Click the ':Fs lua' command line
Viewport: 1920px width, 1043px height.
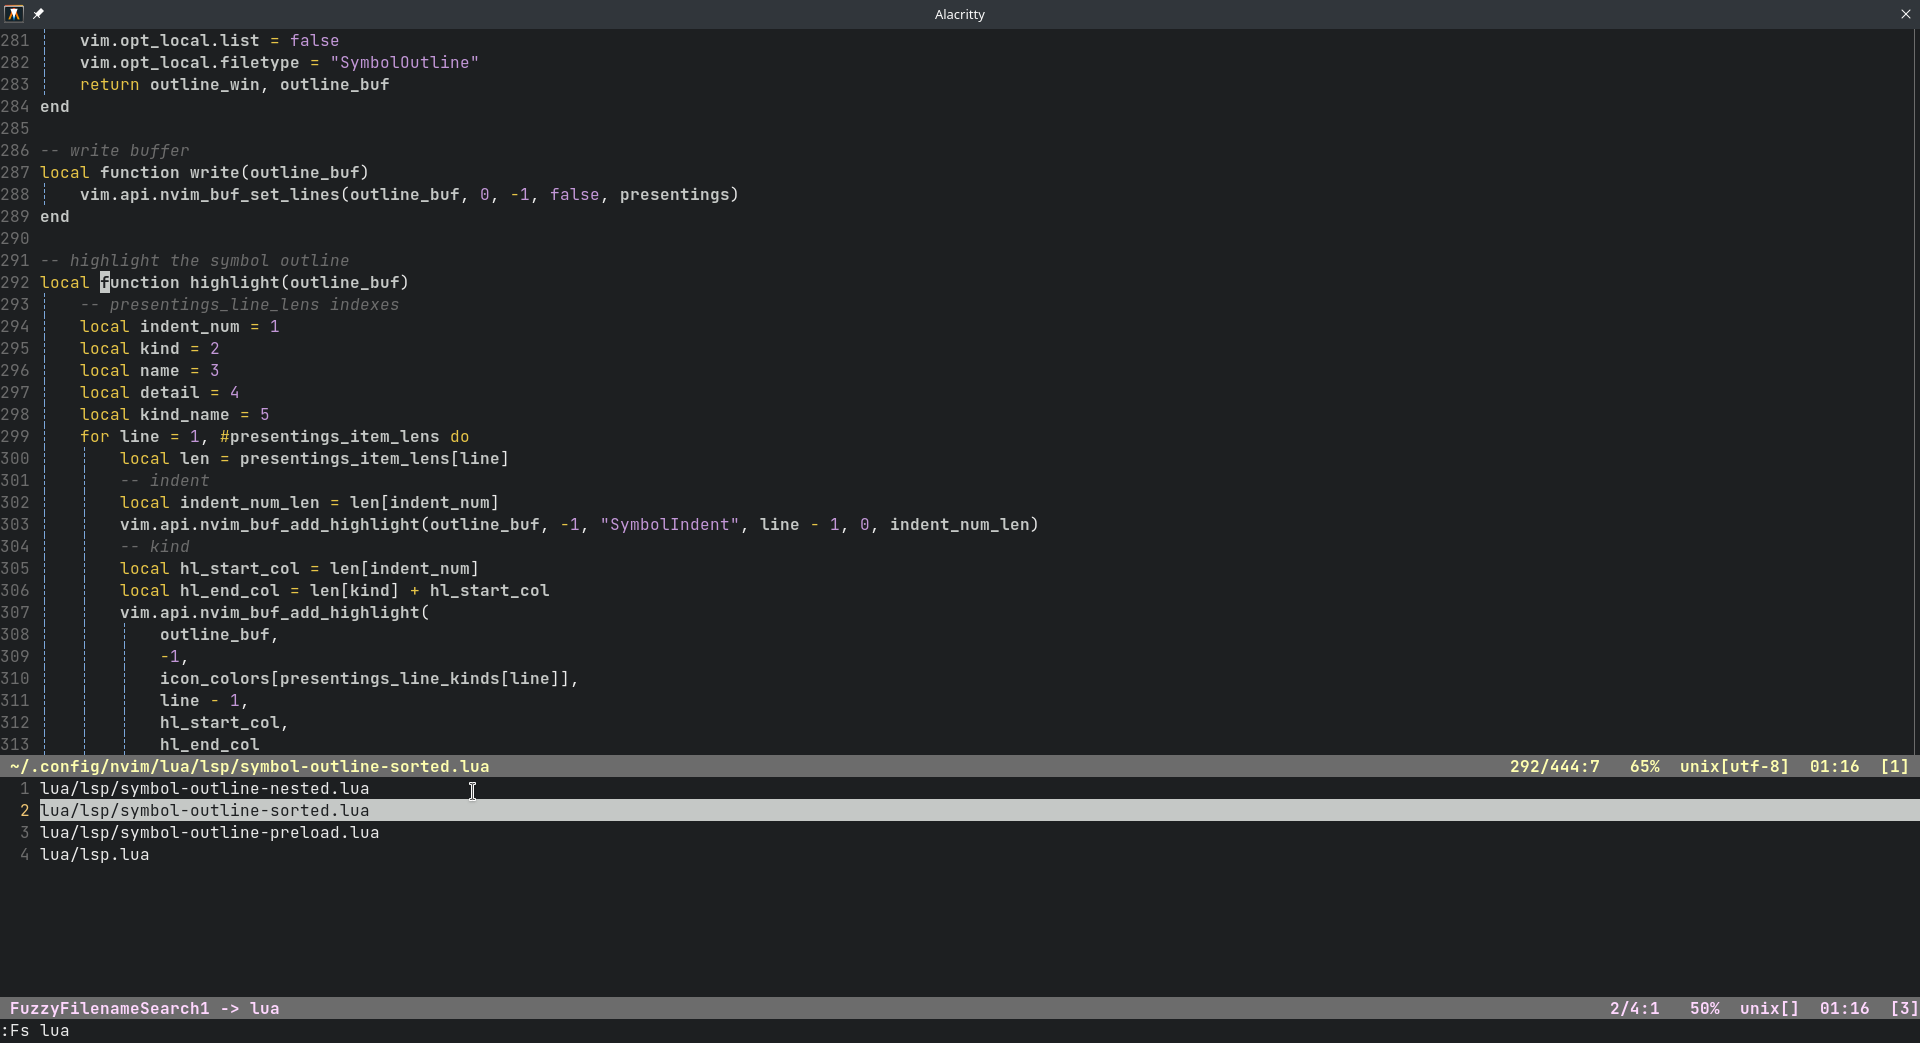[x=35, y=1031]
